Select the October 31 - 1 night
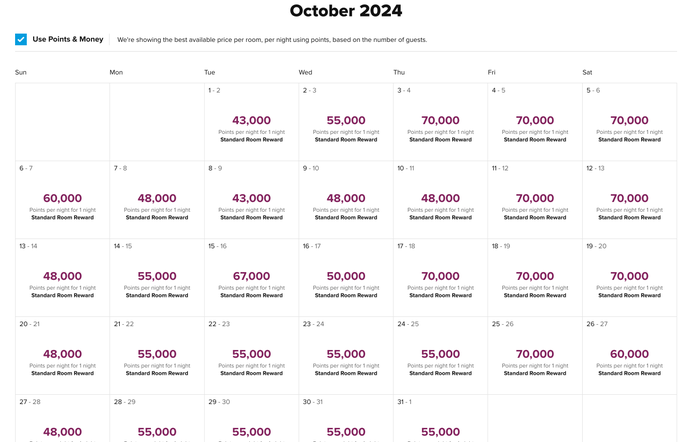This screenshot has width=700, height=442. coord(441,418)
